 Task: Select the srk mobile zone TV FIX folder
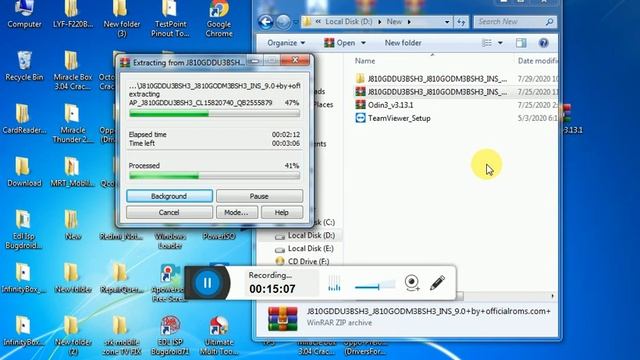121,336
